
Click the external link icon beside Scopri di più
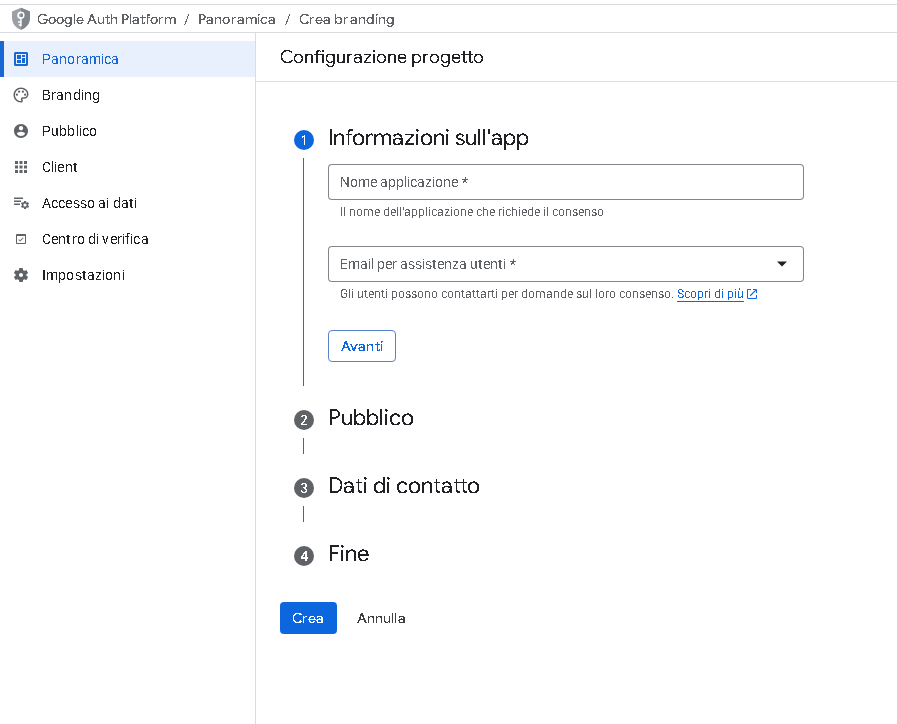752,294
